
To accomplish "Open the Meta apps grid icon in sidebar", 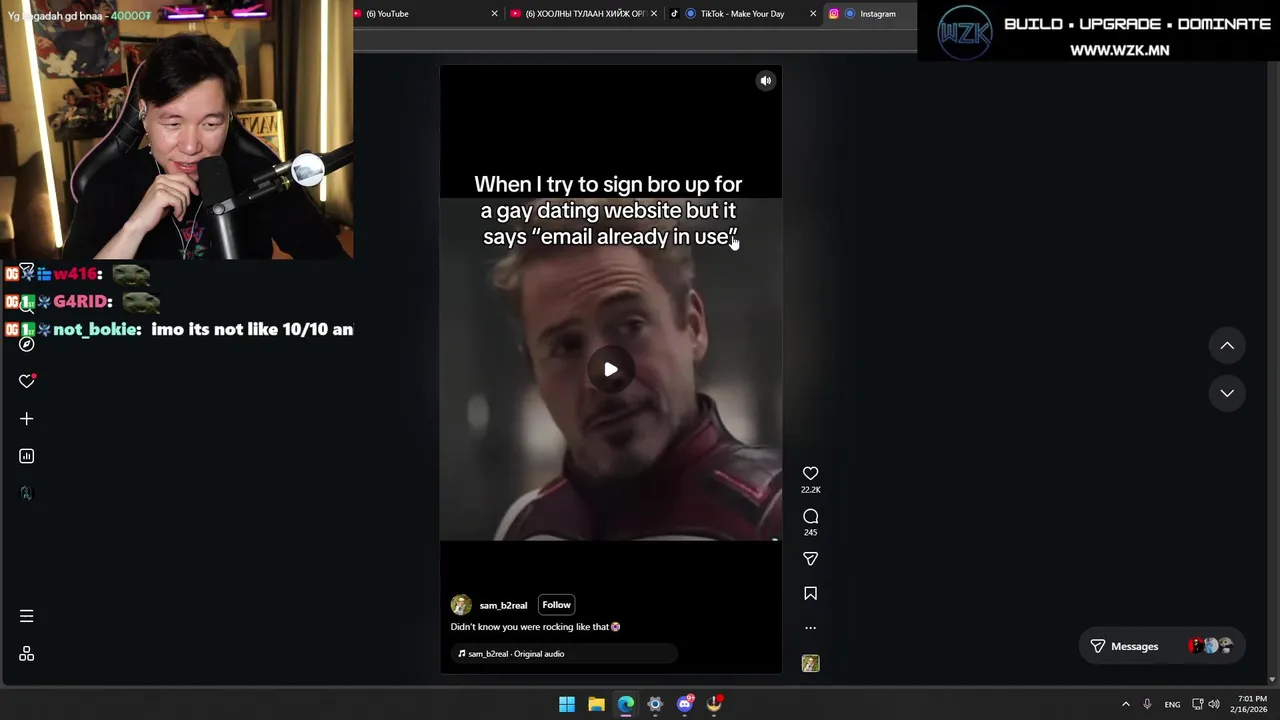I will point(27,654).
